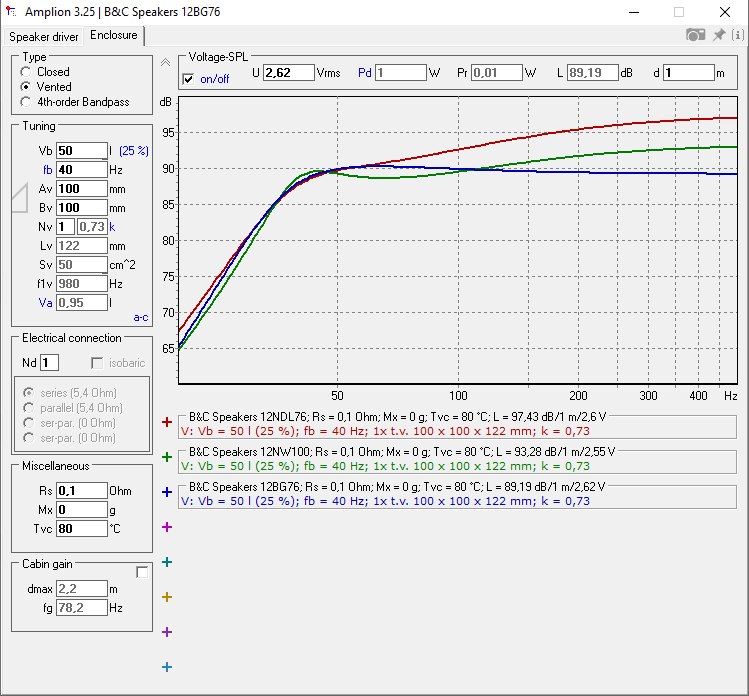
Task: Click the Vb volume input field
Action: [x=82, y=151]
